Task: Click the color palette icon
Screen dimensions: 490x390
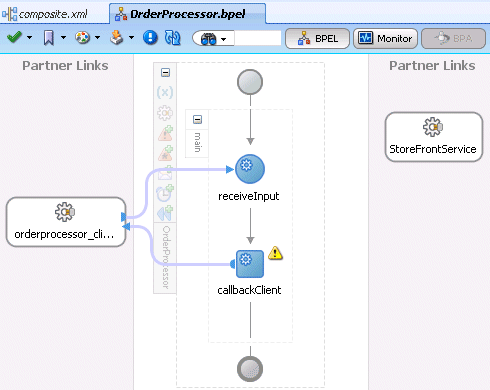Action: coord(82,37)
